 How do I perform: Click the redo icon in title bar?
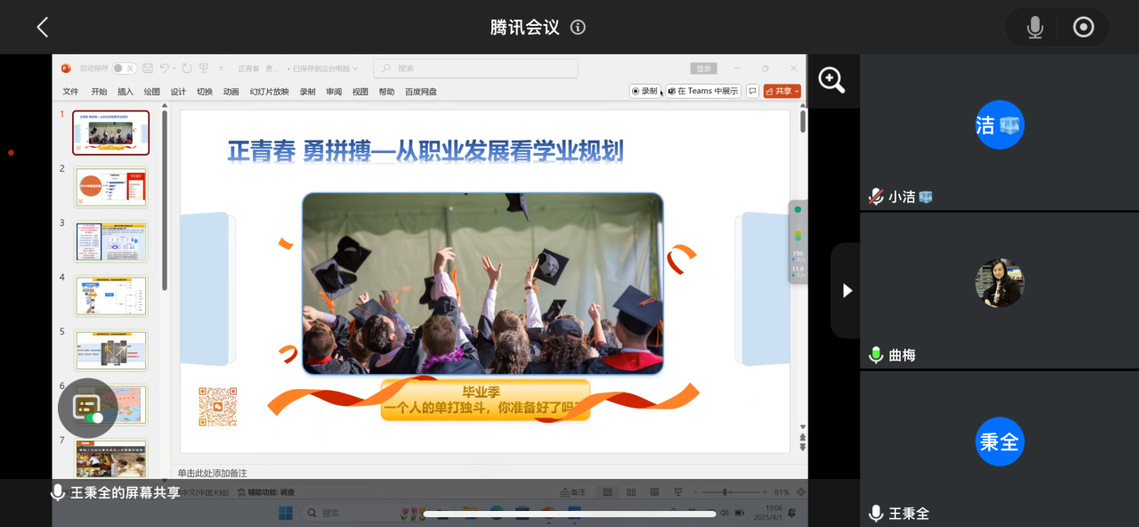point(187,68)
